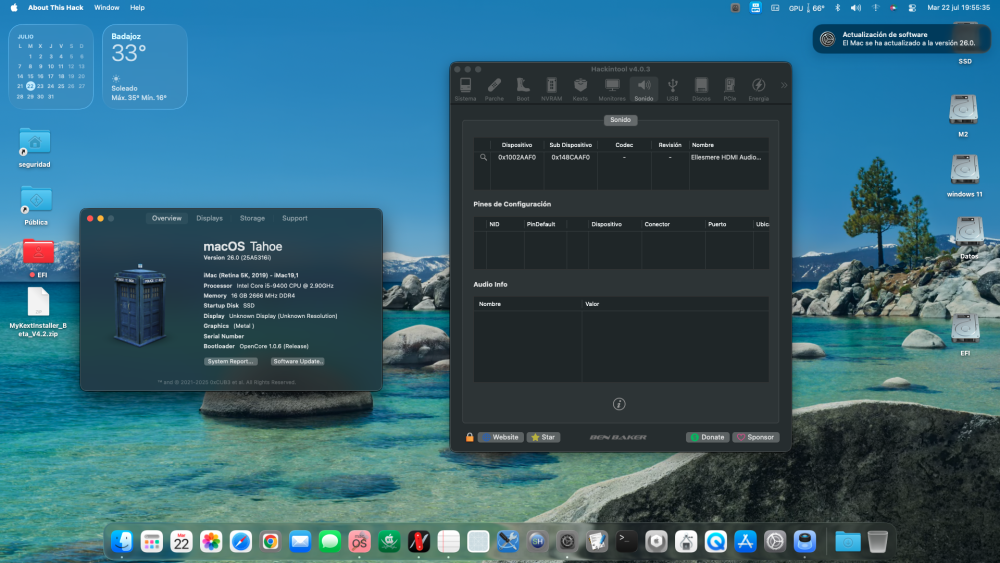Screen dimensions: 1000x563
Task: Click the GPU temperature menu bar item
Action: coord(807,8)
